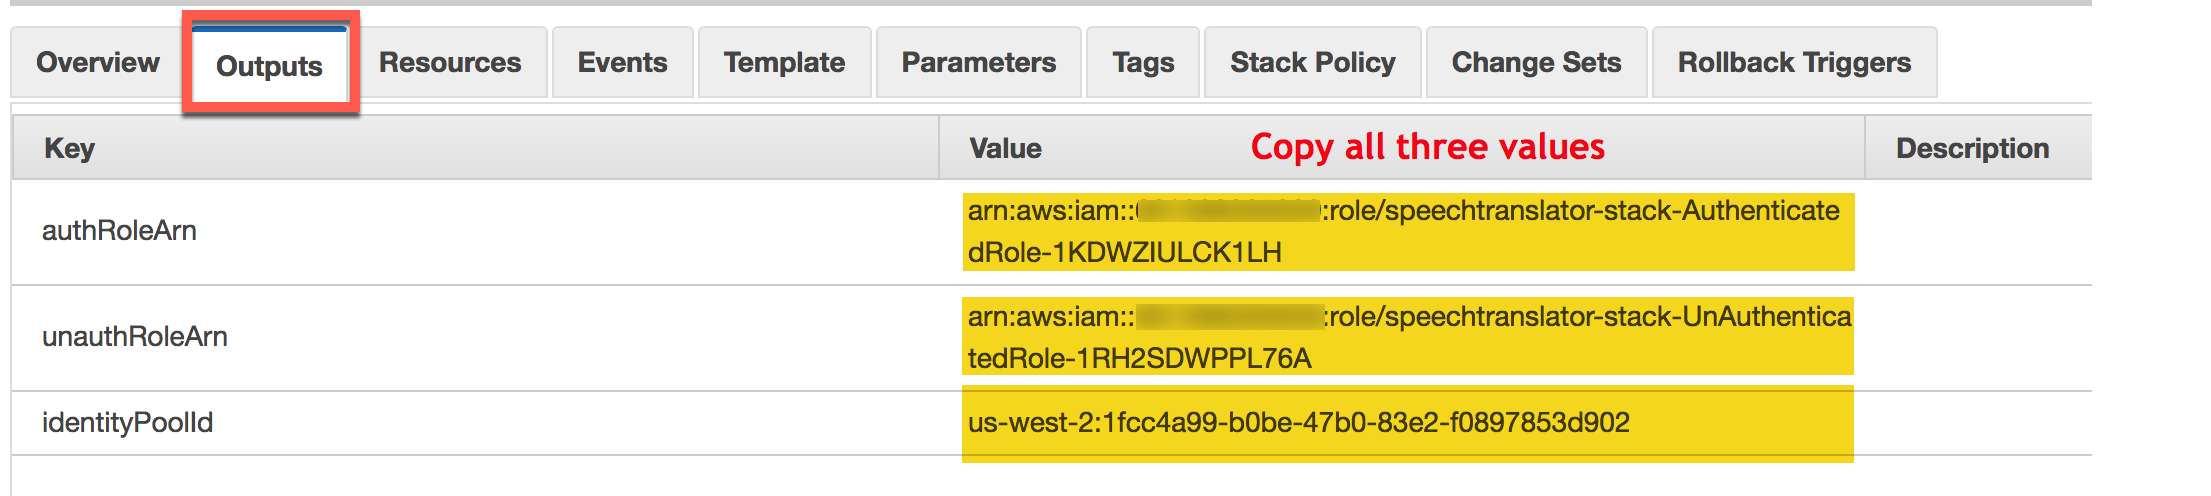Viewport: 2211px width, 496px height.
Task: Show the stack Events tab
Action: [x=622, y=62]
